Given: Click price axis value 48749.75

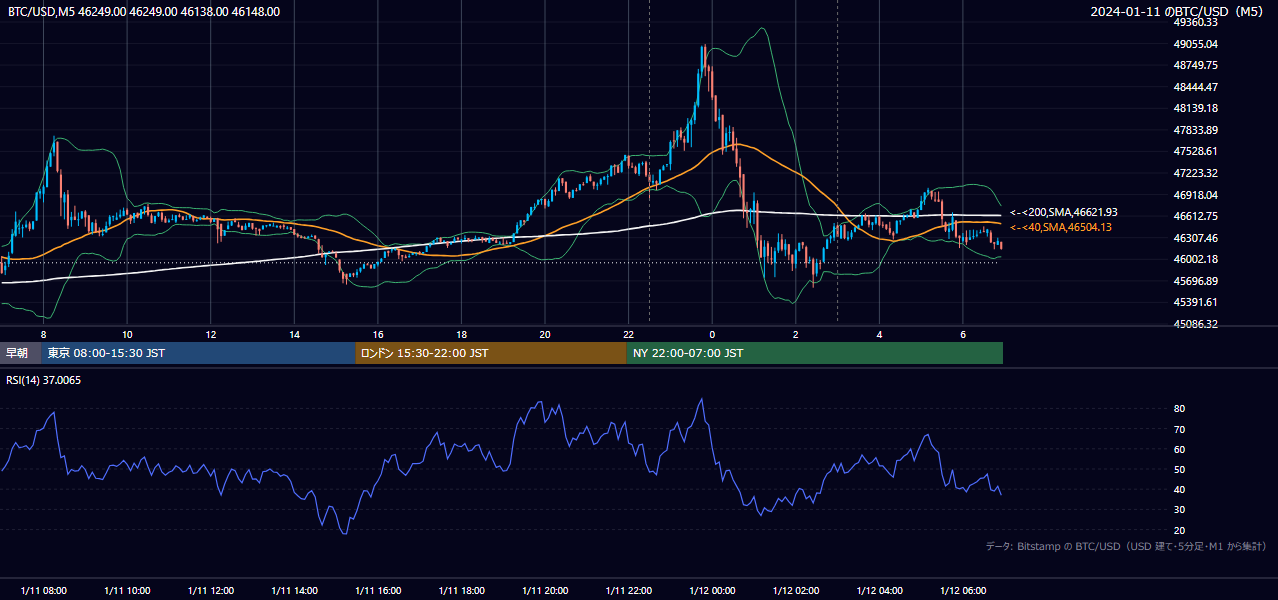Looking at the screenshot, I should point(1195,65).
